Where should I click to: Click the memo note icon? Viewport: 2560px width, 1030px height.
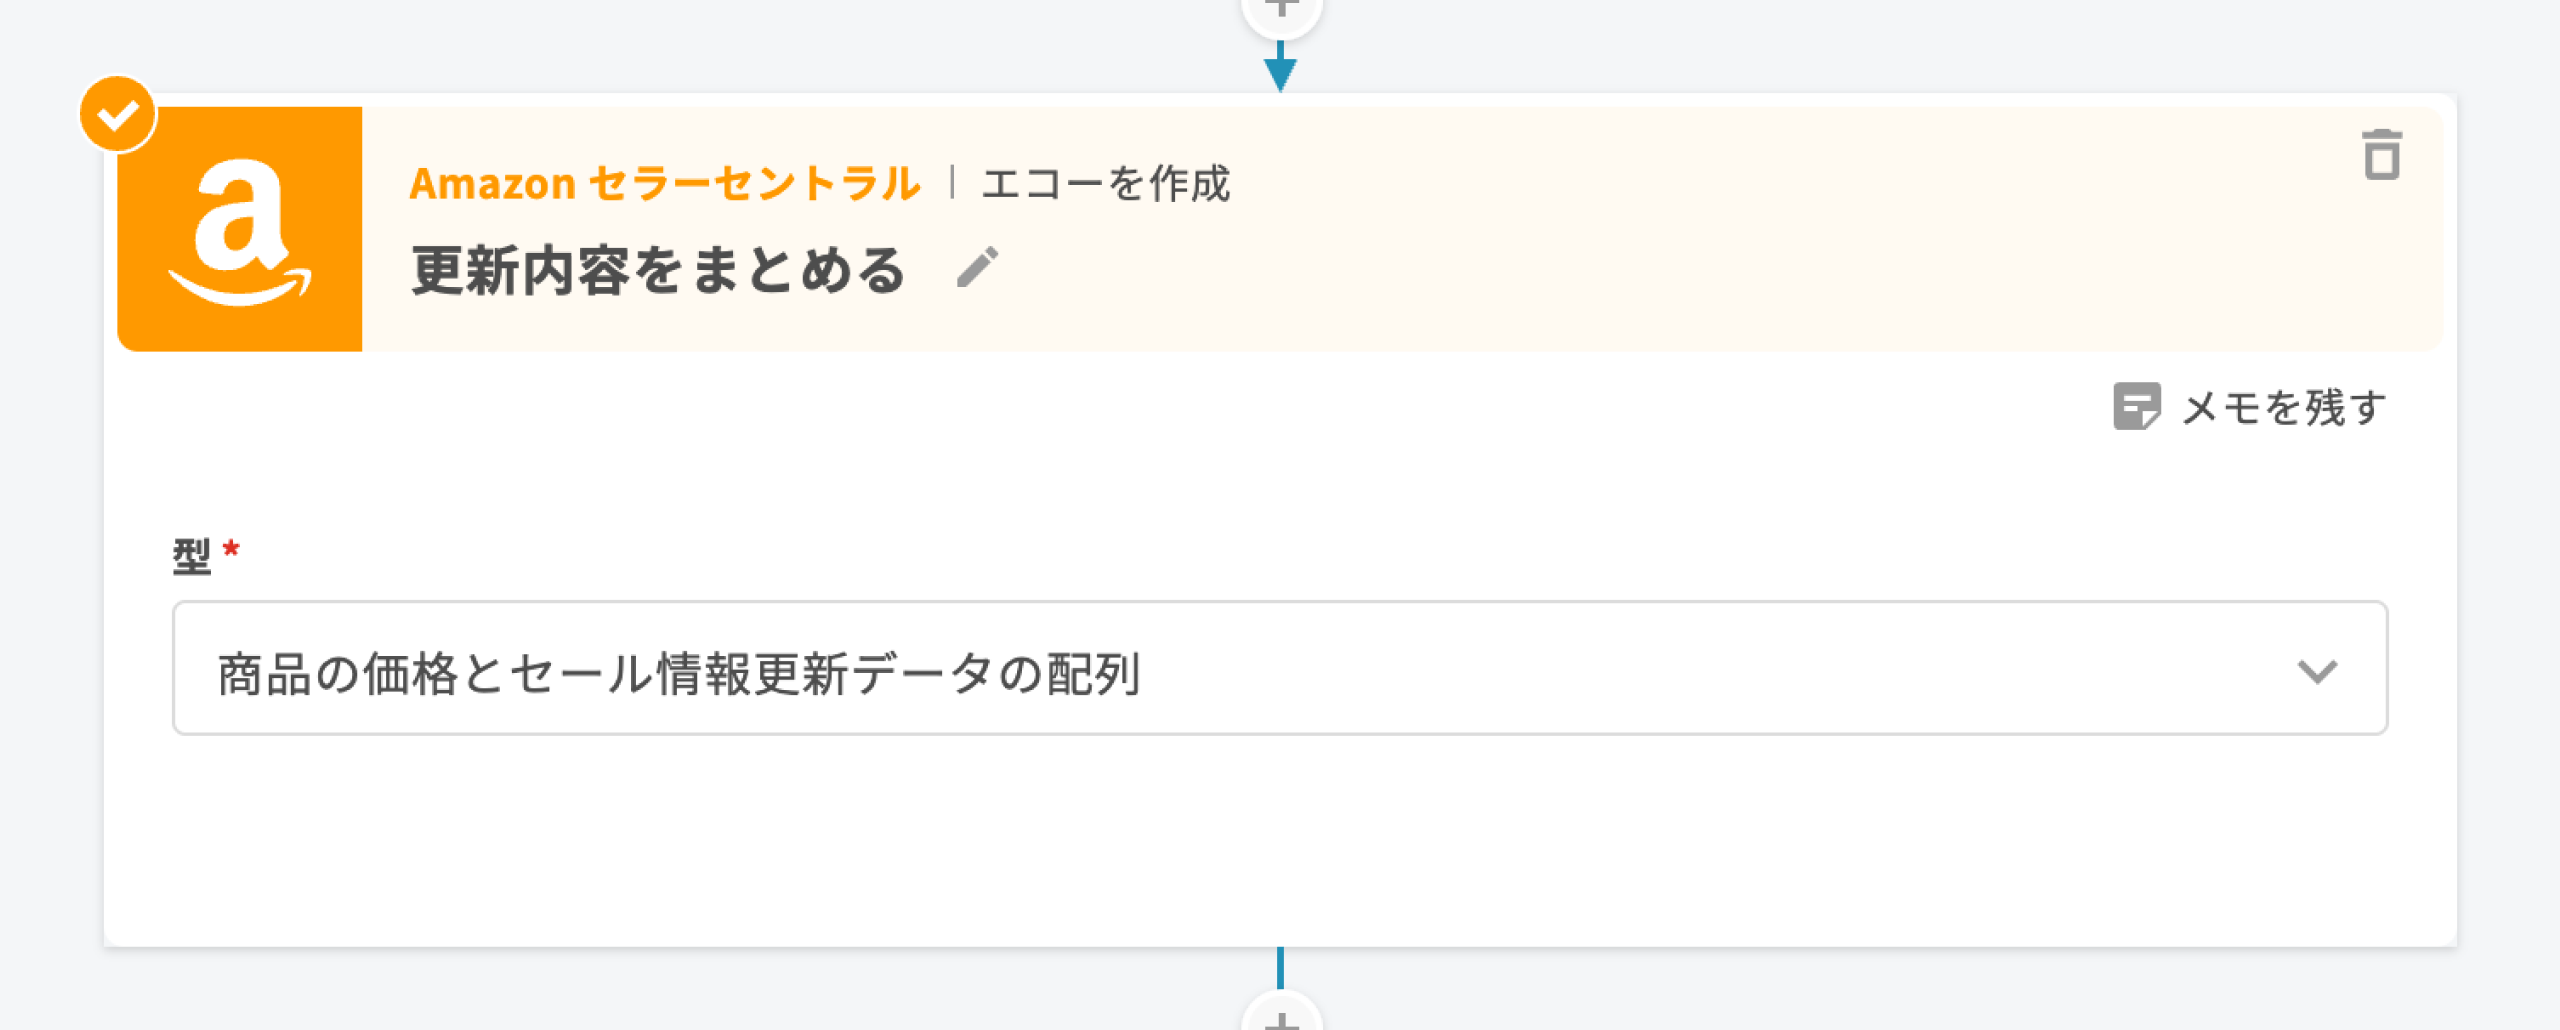coord(2136,407)
